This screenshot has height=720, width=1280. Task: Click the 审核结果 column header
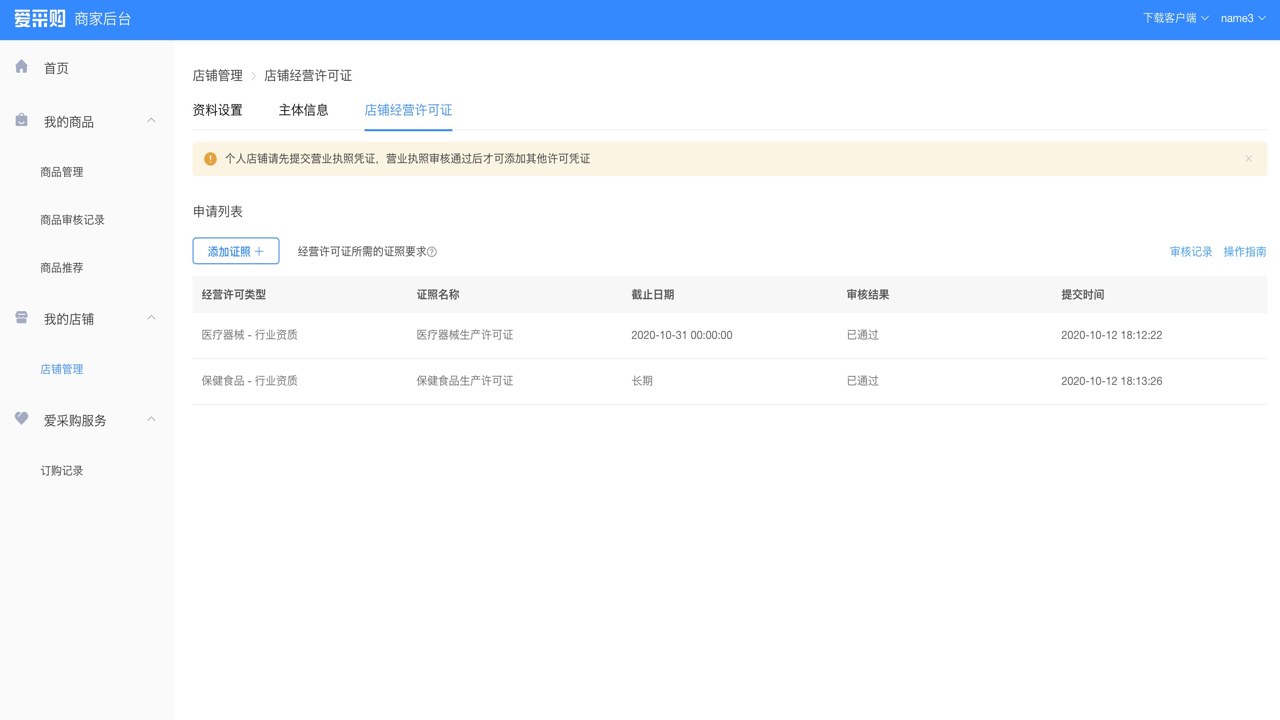[x=868, y=295]
